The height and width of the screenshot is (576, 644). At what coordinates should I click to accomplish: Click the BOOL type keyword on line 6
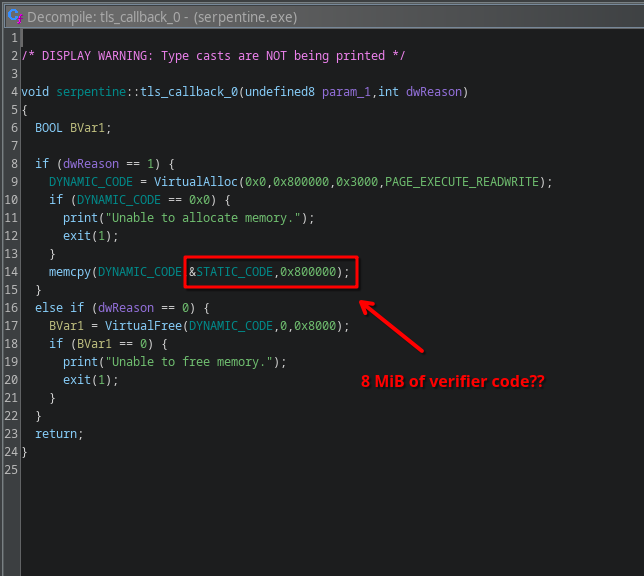[49, 128]
